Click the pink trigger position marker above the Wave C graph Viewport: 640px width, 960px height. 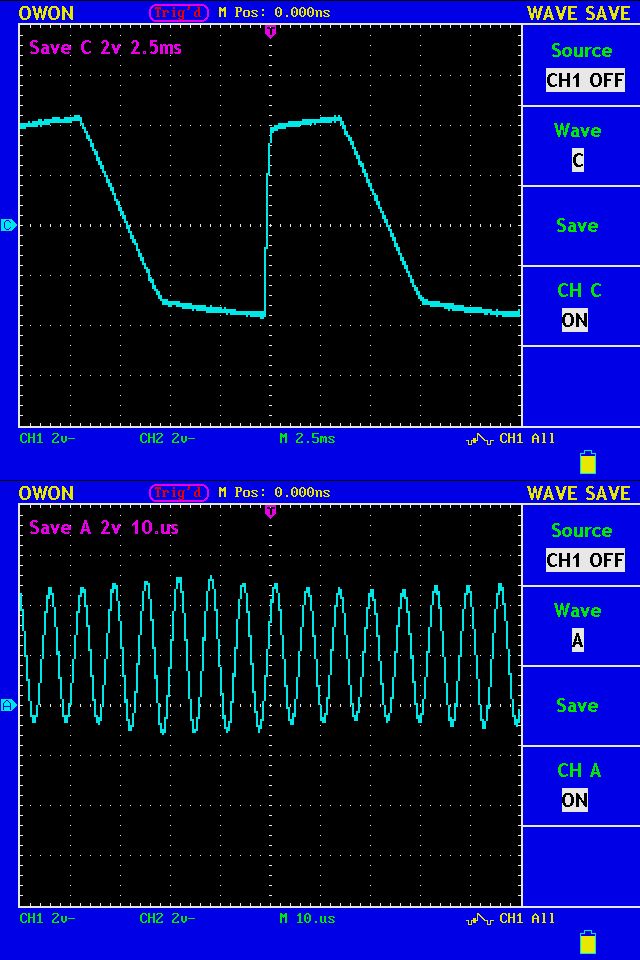[x=270, y=31]
